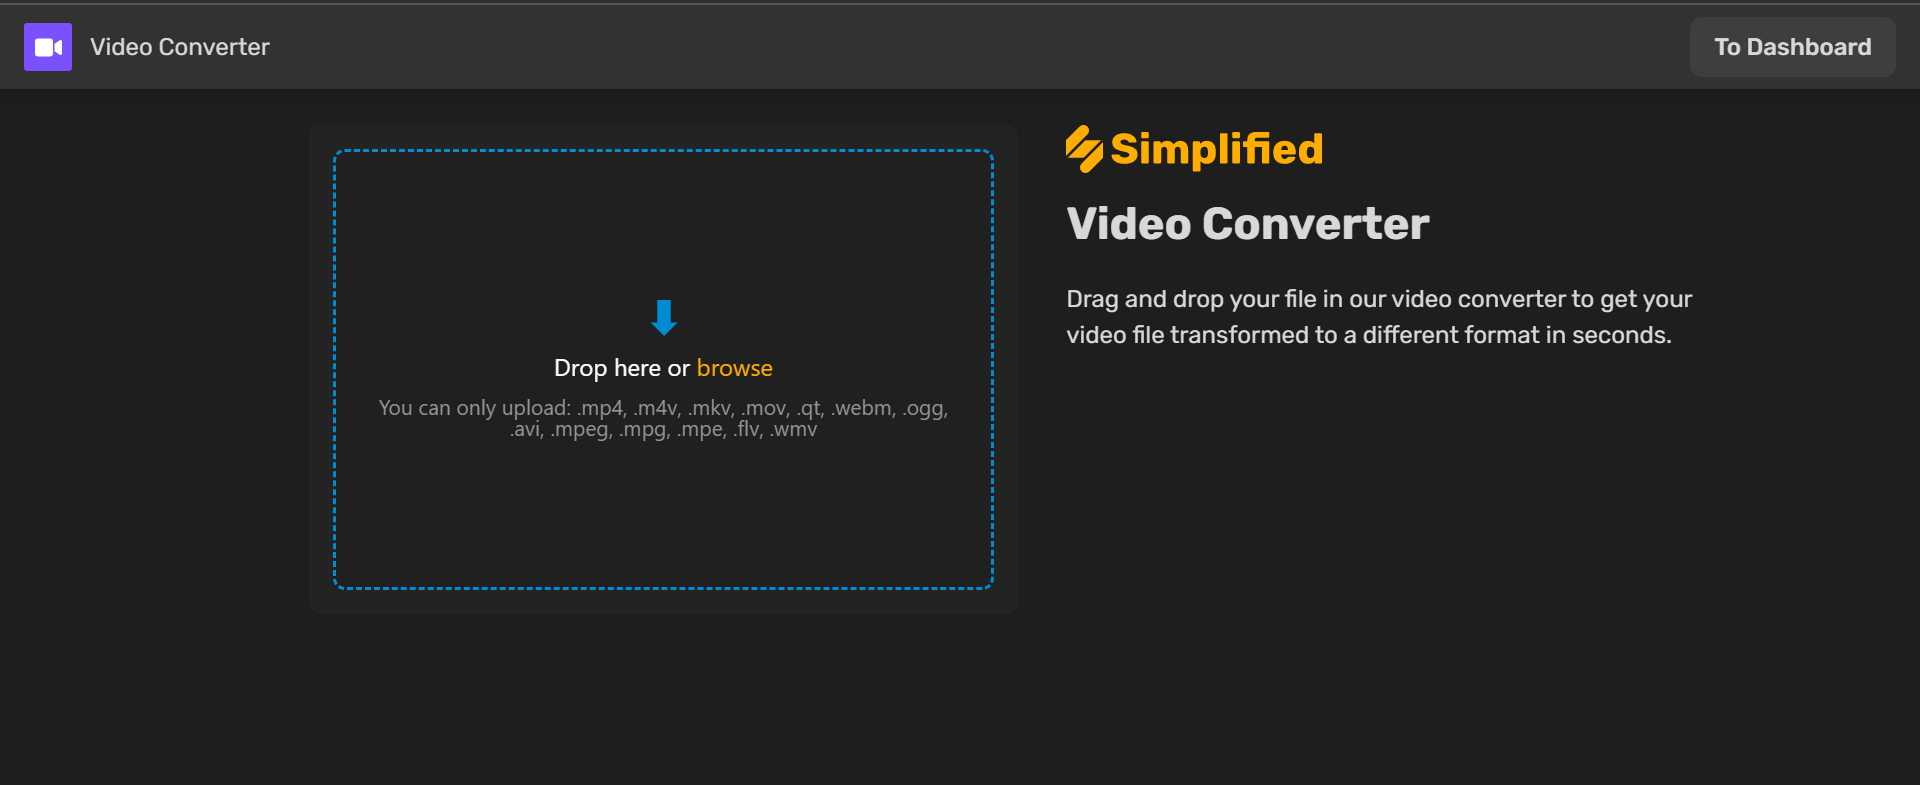This screenshot has width=1920, height=785.
Task: Click the allowed upload formats text
Action: click(663, 419)
